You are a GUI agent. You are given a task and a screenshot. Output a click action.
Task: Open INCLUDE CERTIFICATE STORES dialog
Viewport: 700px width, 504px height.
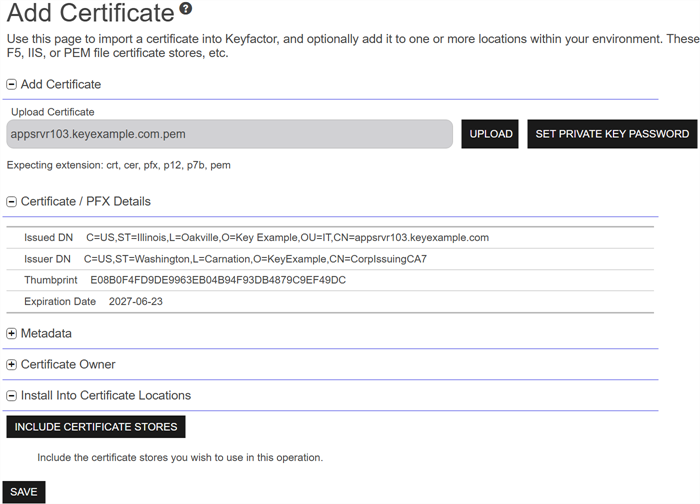[96, 427]
